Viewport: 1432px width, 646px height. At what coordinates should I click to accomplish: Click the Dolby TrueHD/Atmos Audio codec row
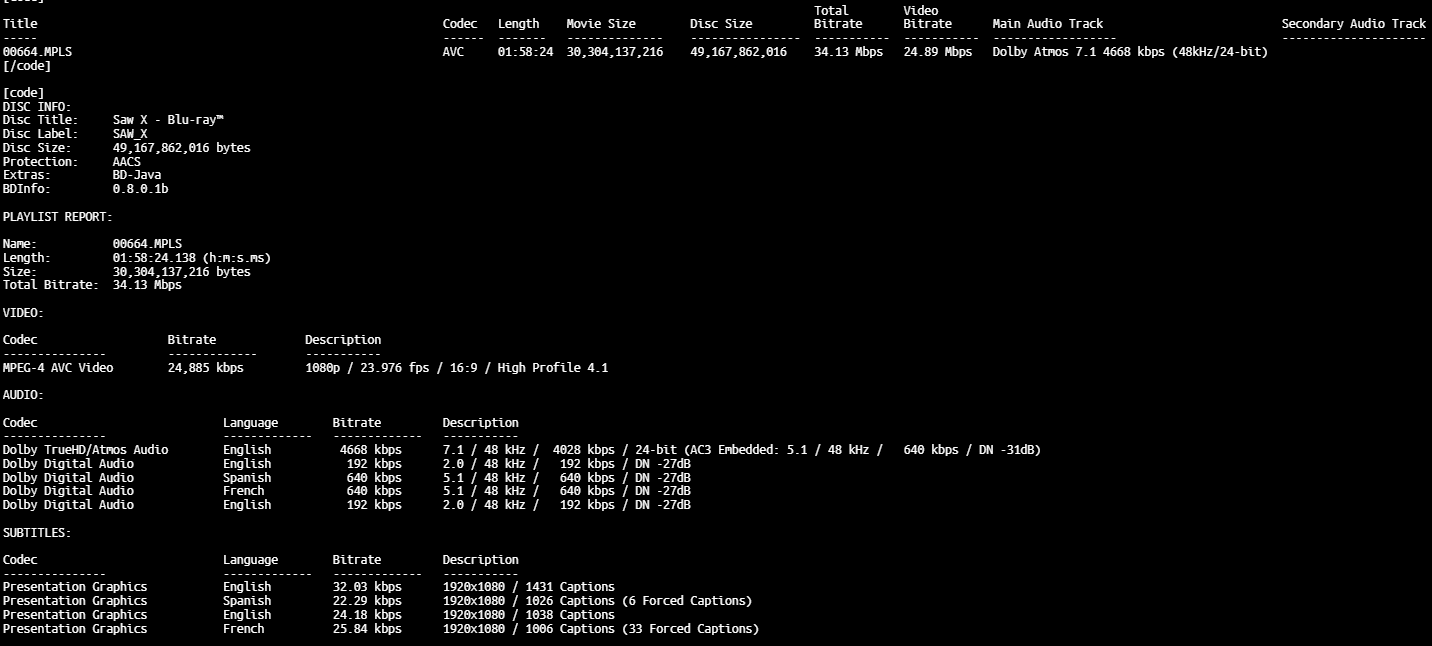(x=85, y=450)
